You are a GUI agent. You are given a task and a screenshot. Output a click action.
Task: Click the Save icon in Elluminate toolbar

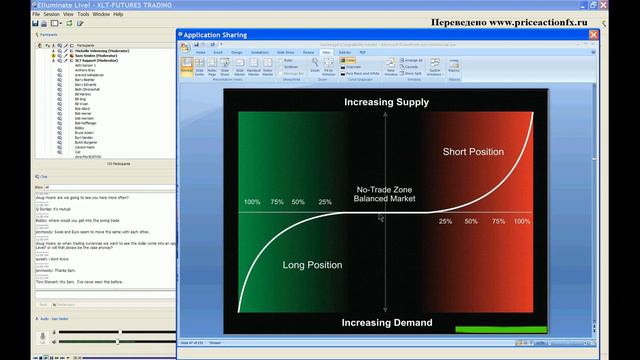tap(36, 23)
